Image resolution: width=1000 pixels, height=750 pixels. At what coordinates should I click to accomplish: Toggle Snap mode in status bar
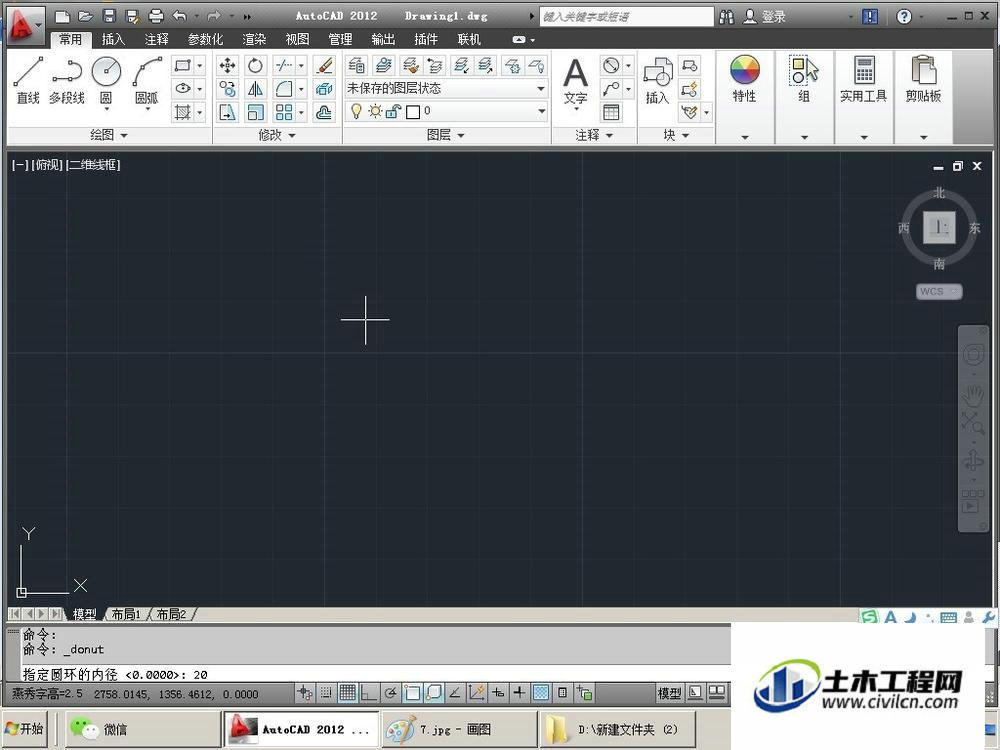tap(326, 693)
